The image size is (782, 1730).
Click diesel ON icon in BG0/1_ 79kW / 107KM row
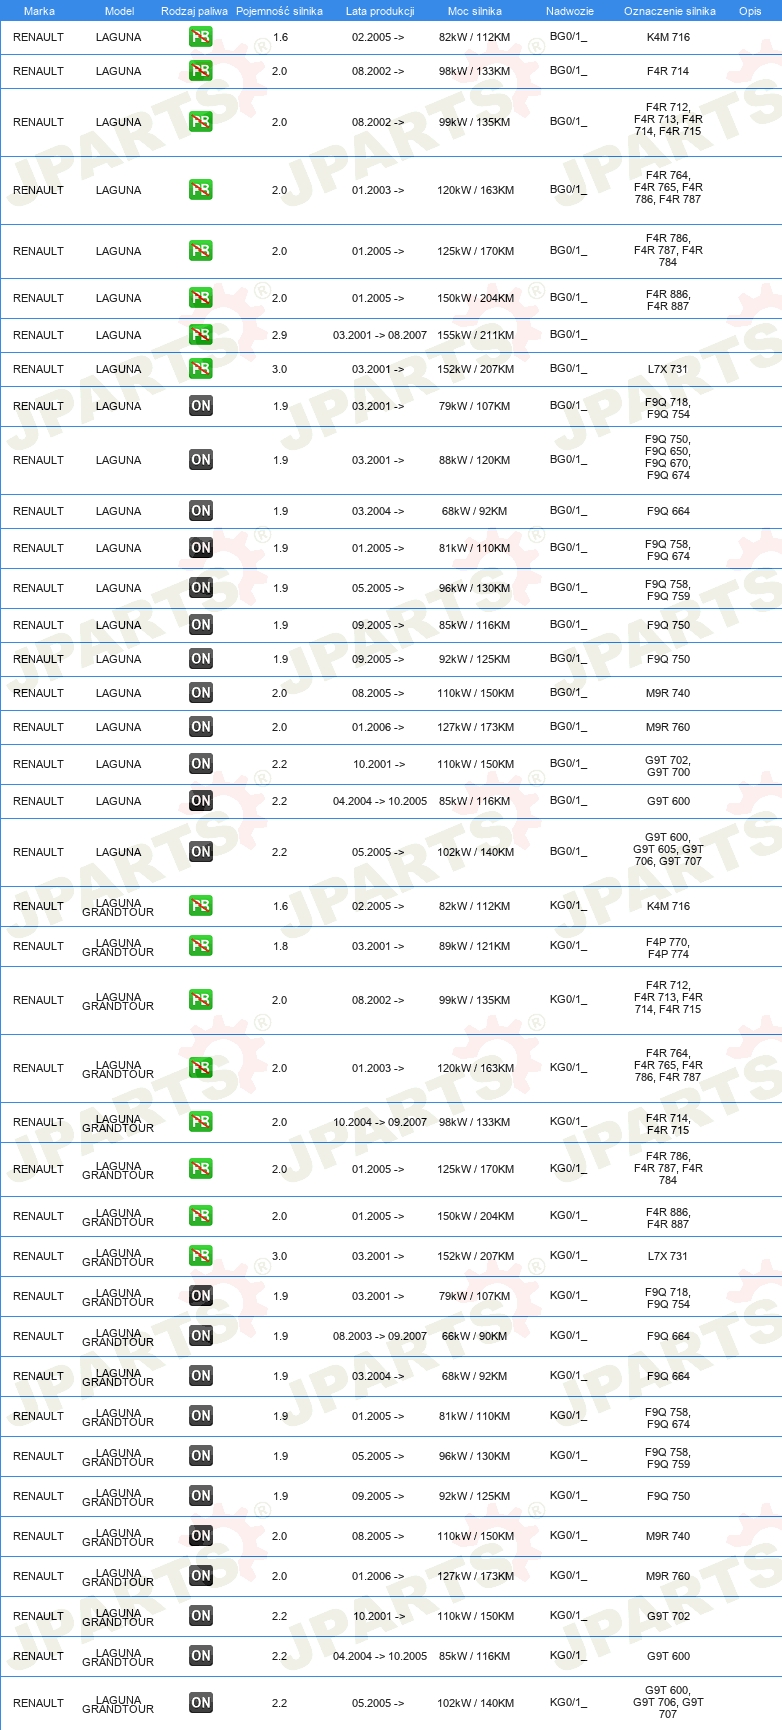[201, 406]
